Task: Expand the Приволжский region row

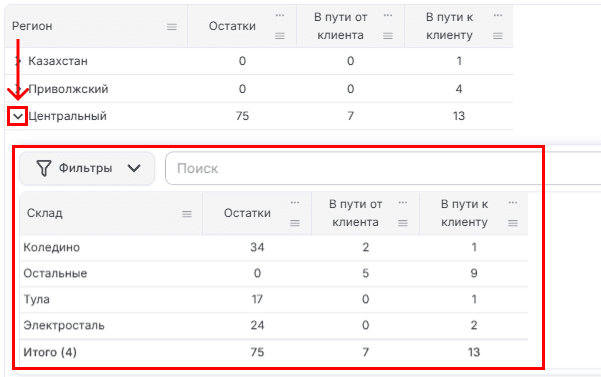Action: tap(17, 89)
